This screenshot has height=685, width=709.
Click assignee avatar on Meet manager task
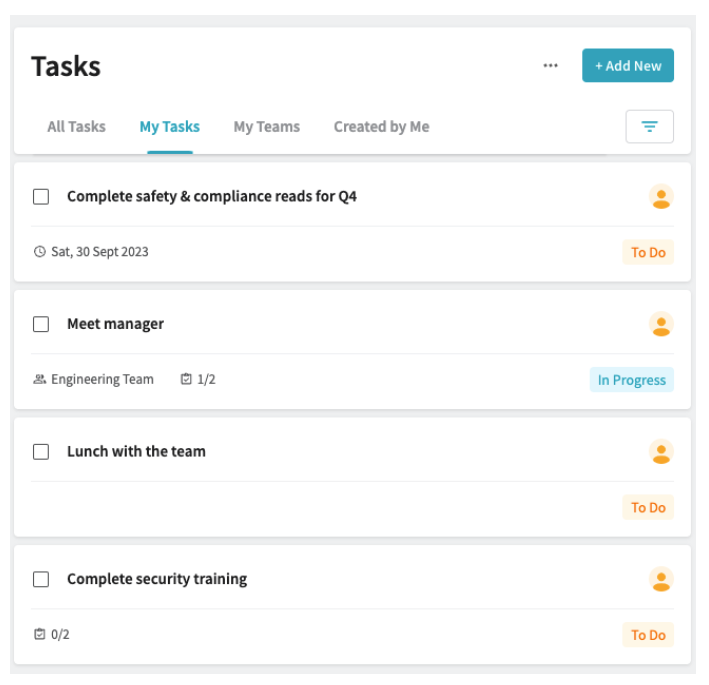pyautogui.click(x=661, y=324)
